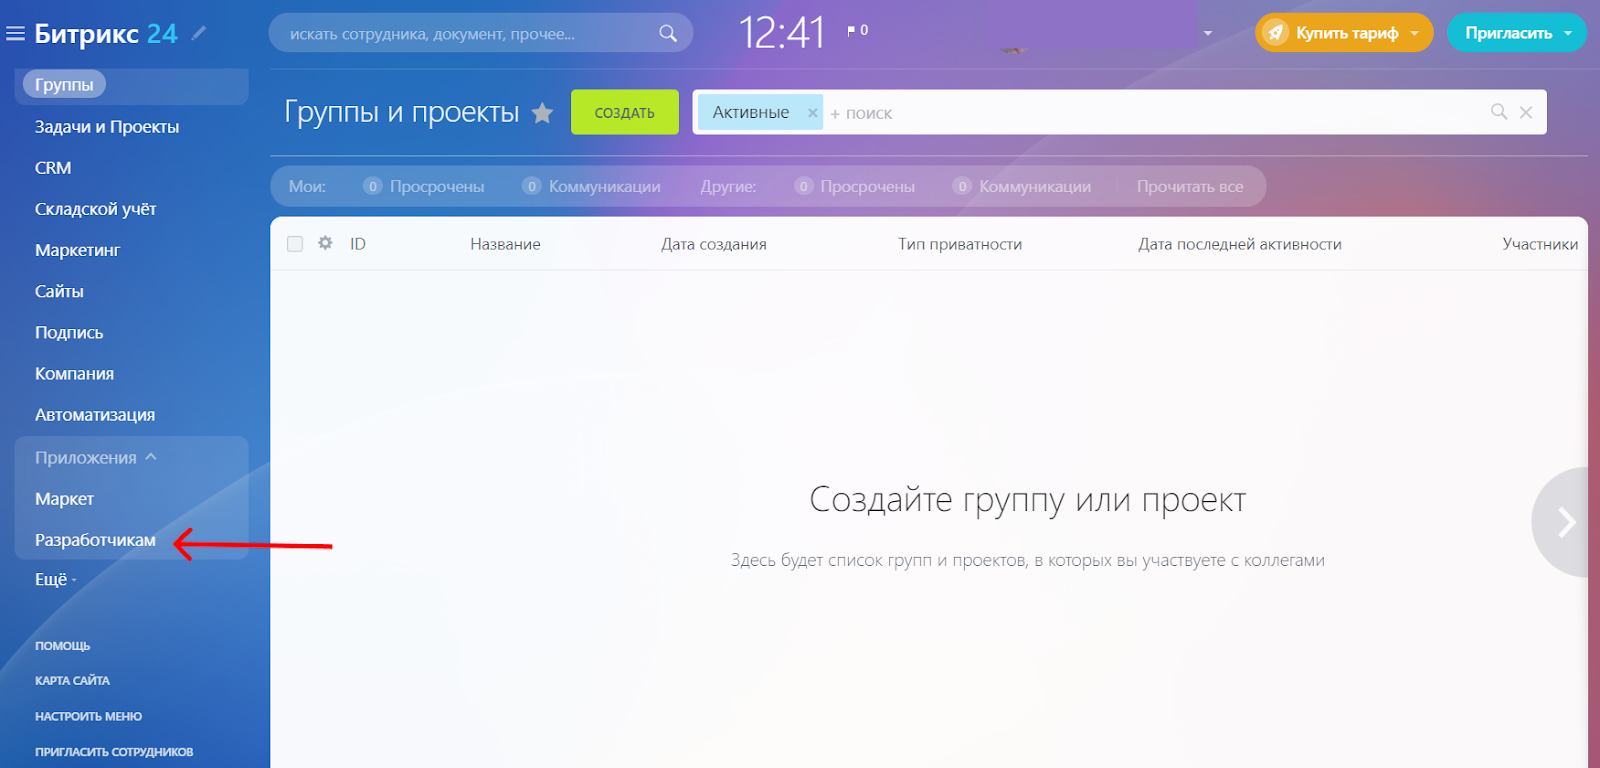Click the pencil edit icon beside the logo
Image resolution: width=1600 pixels, height=768 pixels.
click(x=199, y=33)
